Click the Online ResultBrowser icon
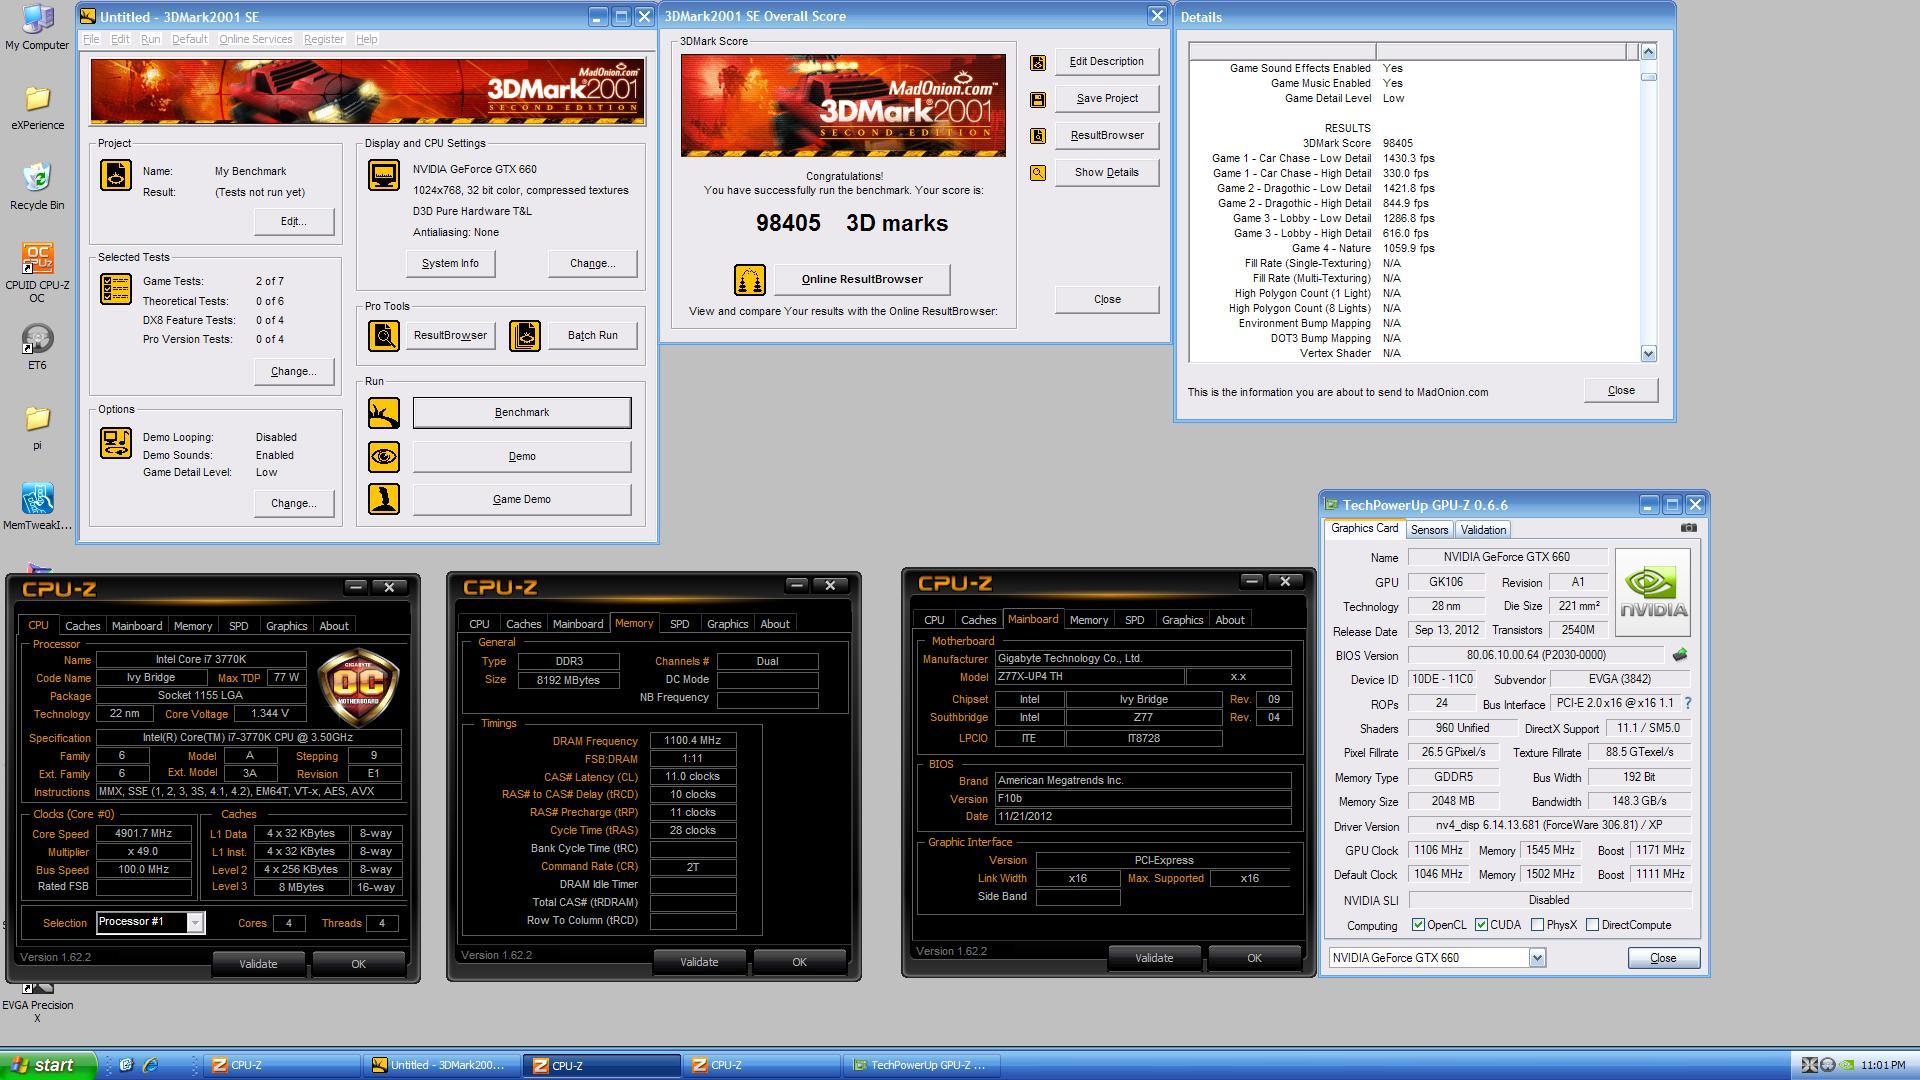 coord(750,280)
